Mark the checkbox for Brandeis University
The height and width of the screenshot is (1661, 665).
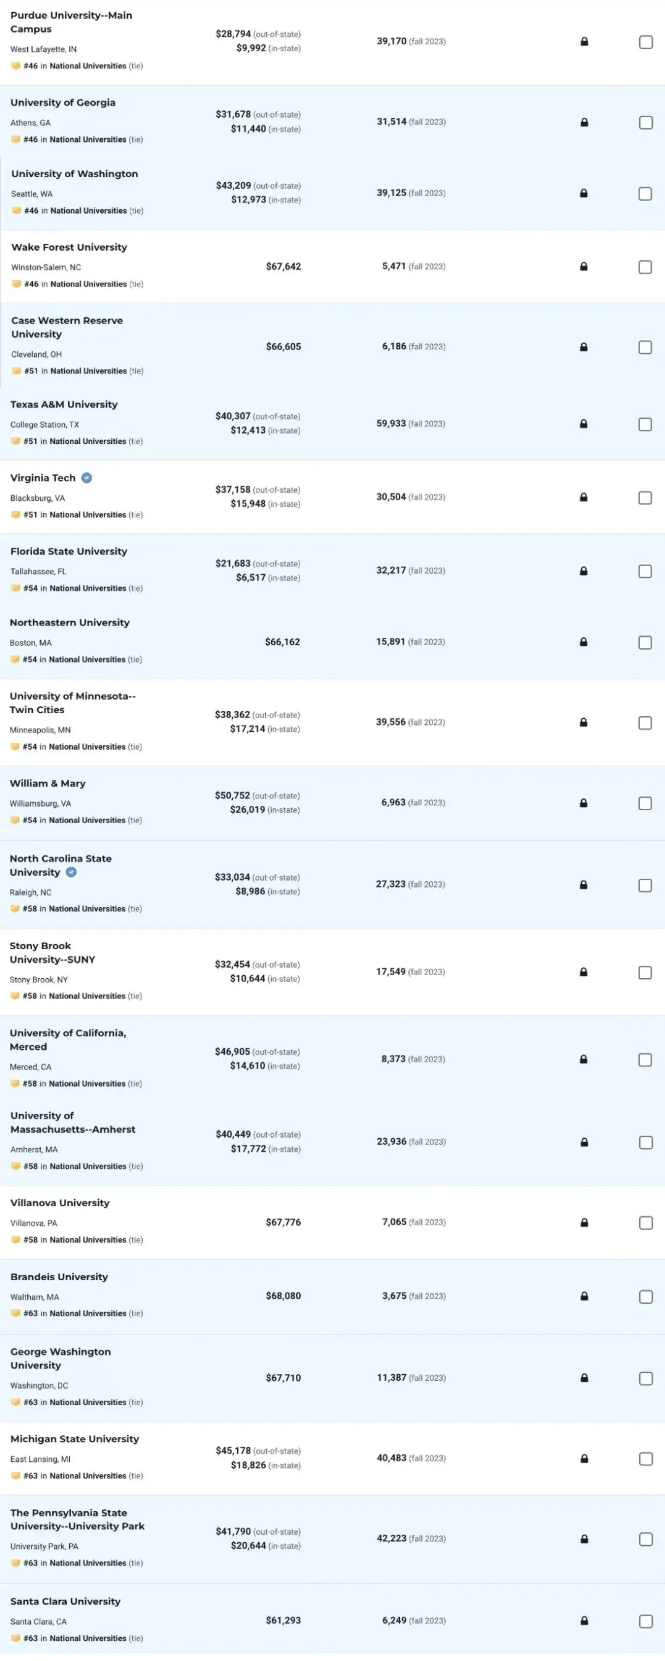pos(645,1297)
